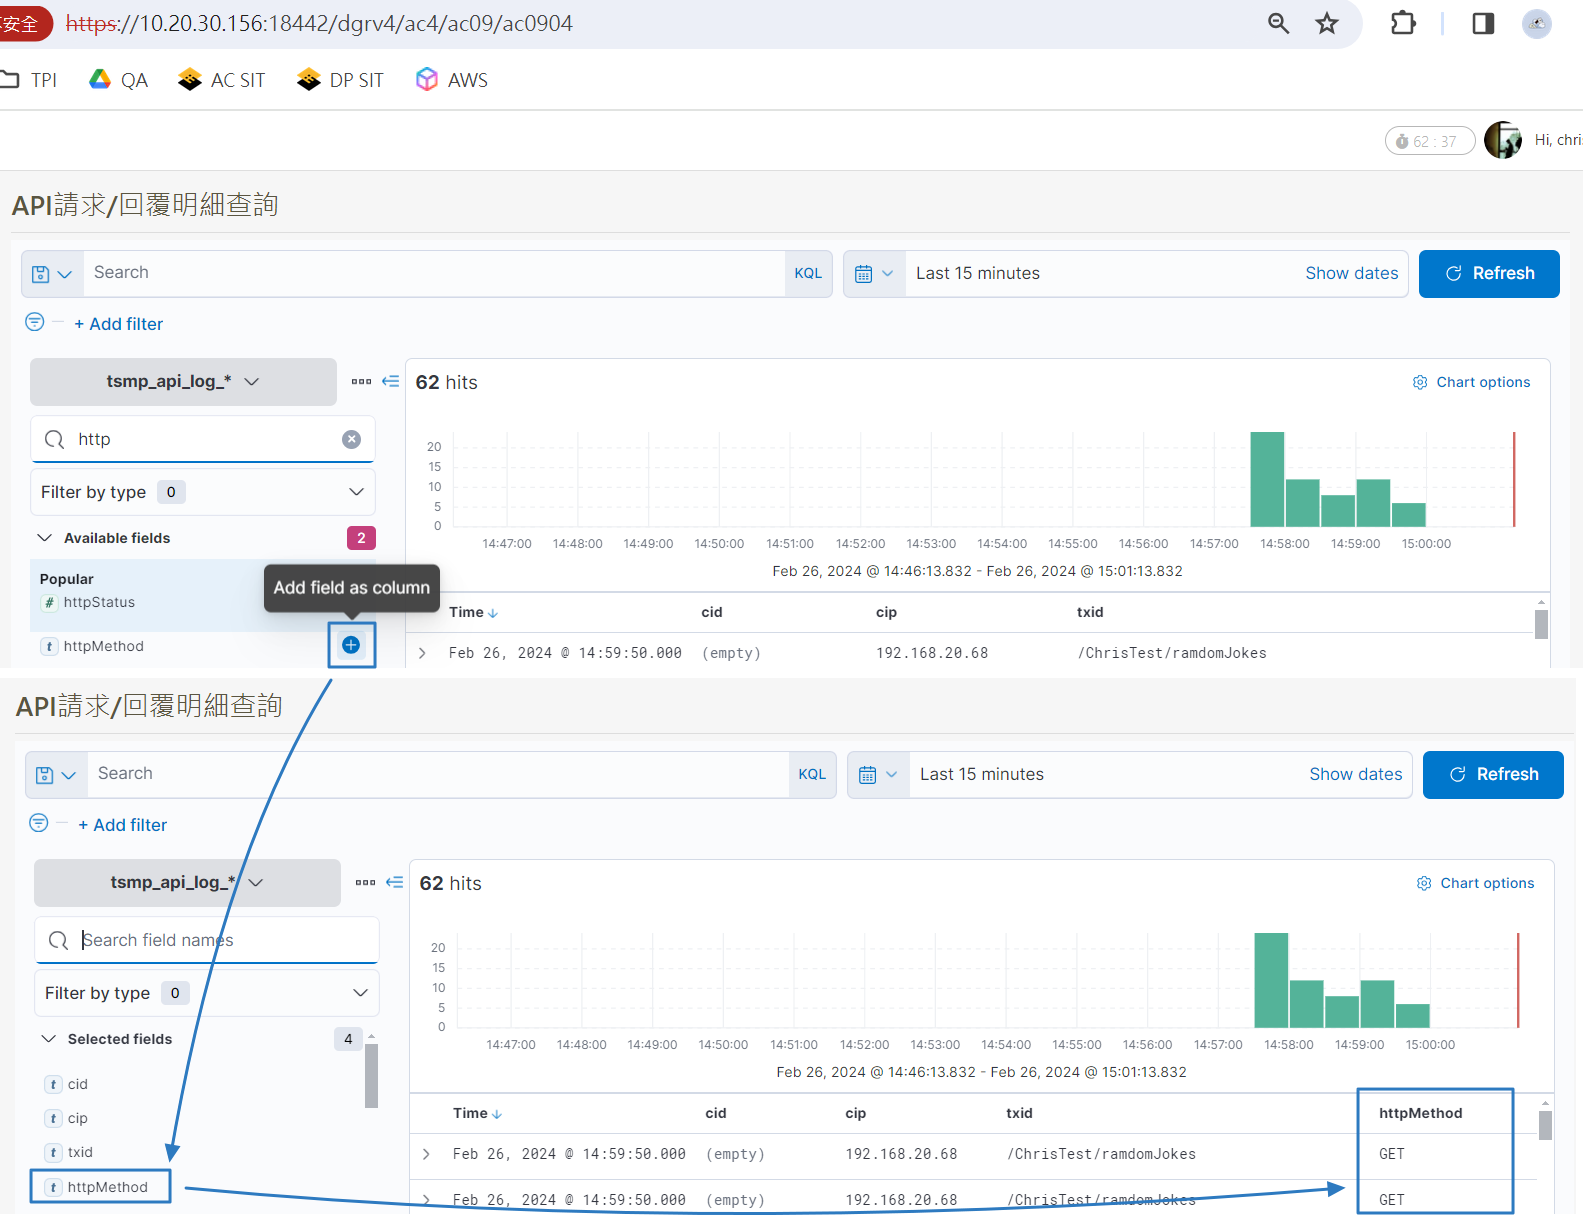Screen dimensions: 1583x1224
Task: Bookmark this page with the star icon
Action: click(x=1327, y=23)
